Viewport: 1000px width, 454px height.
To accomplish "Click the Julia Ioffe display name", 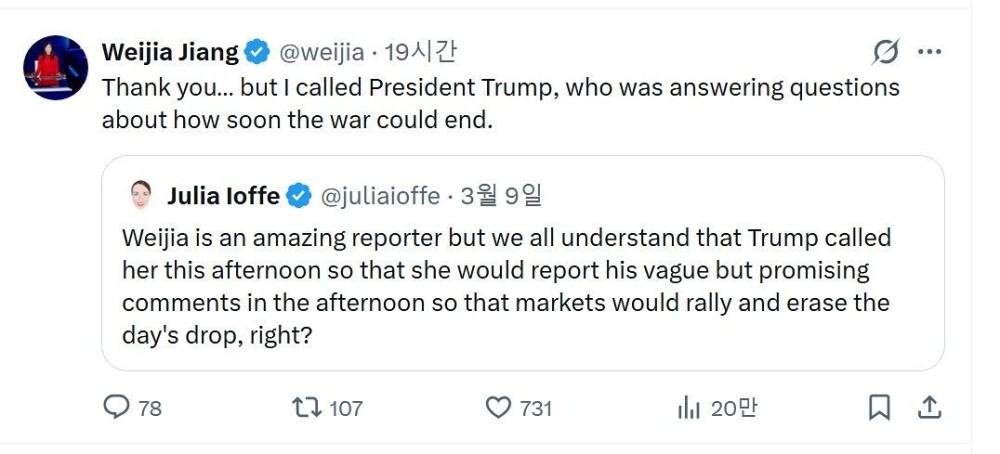I will (x=223, y=196).
